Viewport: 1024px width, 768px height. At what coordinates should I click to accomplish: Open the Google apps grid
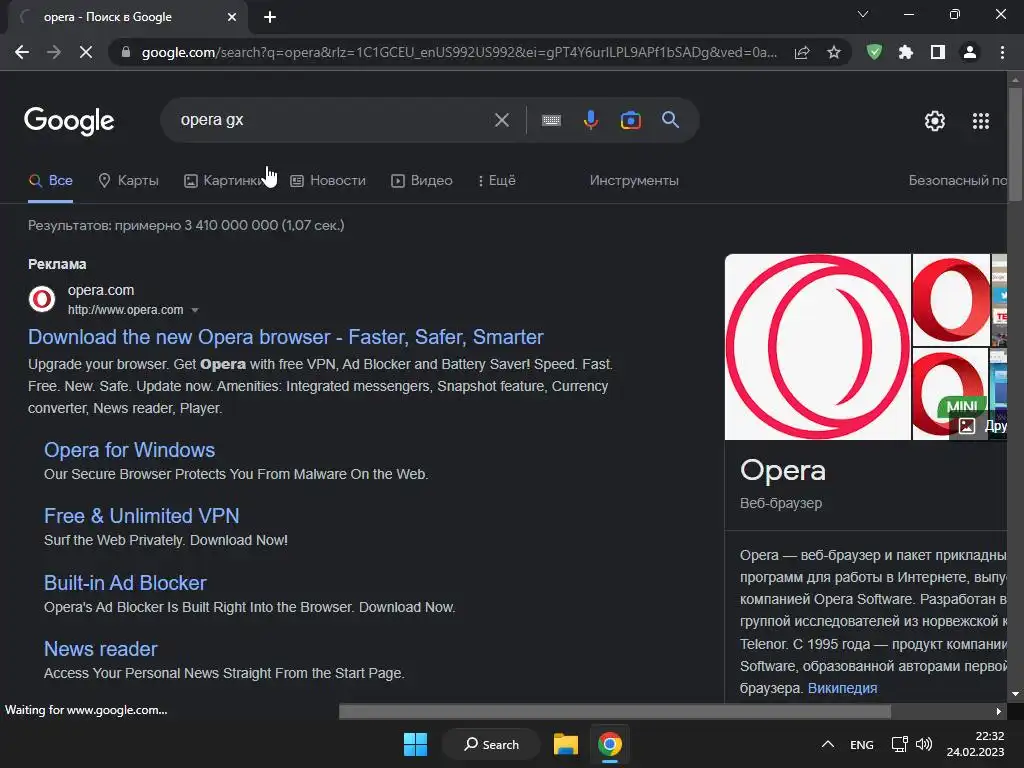pos(980,121)
